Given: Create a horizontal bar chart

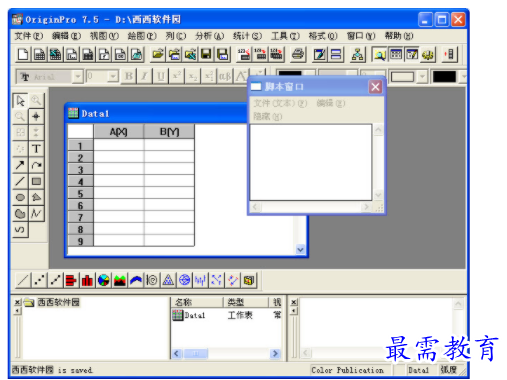Looking at the screenshot, I should click(x=71, y=280).
